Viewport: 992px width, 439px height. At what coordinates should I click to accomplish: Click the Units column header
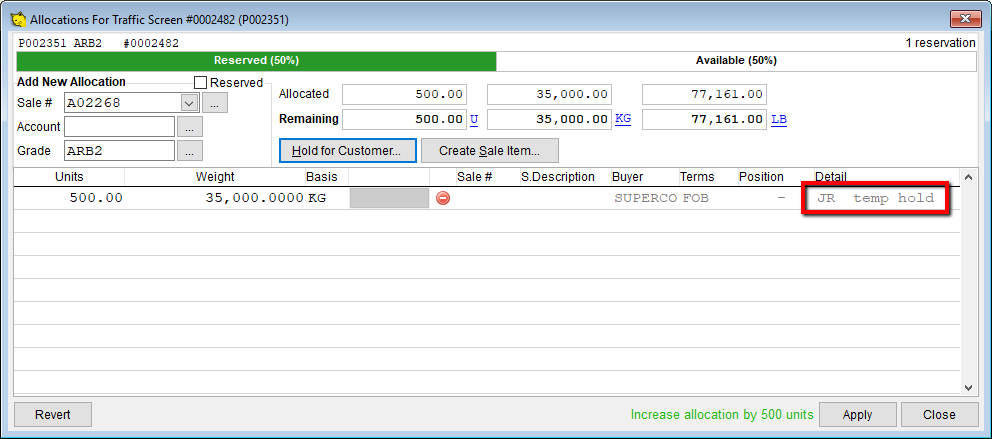69,177
